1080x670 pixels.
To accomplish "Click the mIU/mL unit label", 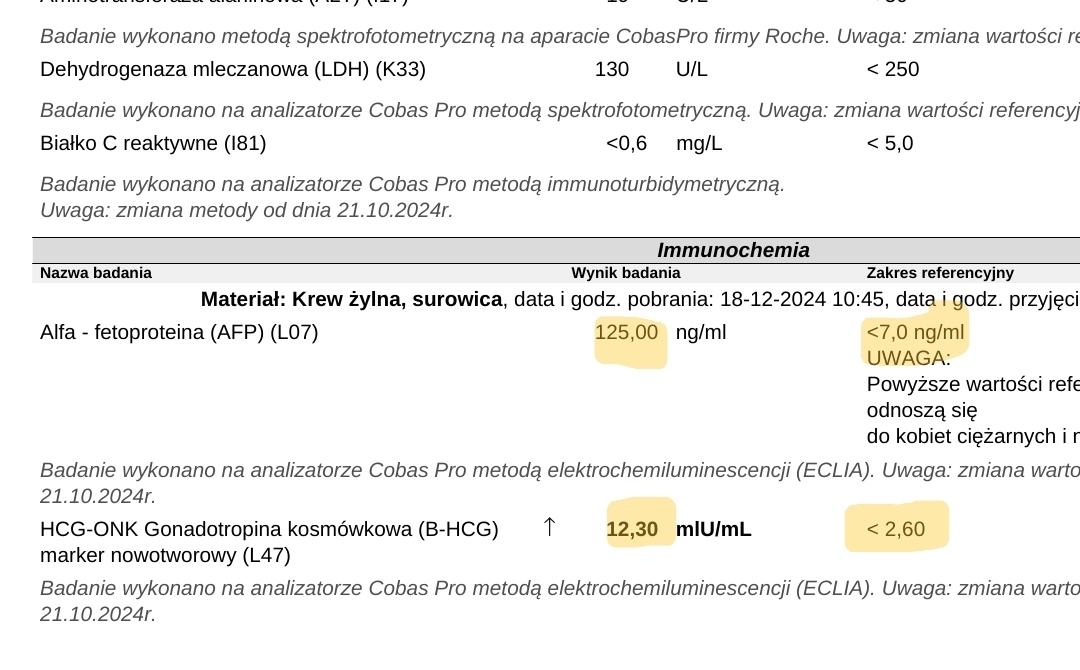I will pos(714,529).
